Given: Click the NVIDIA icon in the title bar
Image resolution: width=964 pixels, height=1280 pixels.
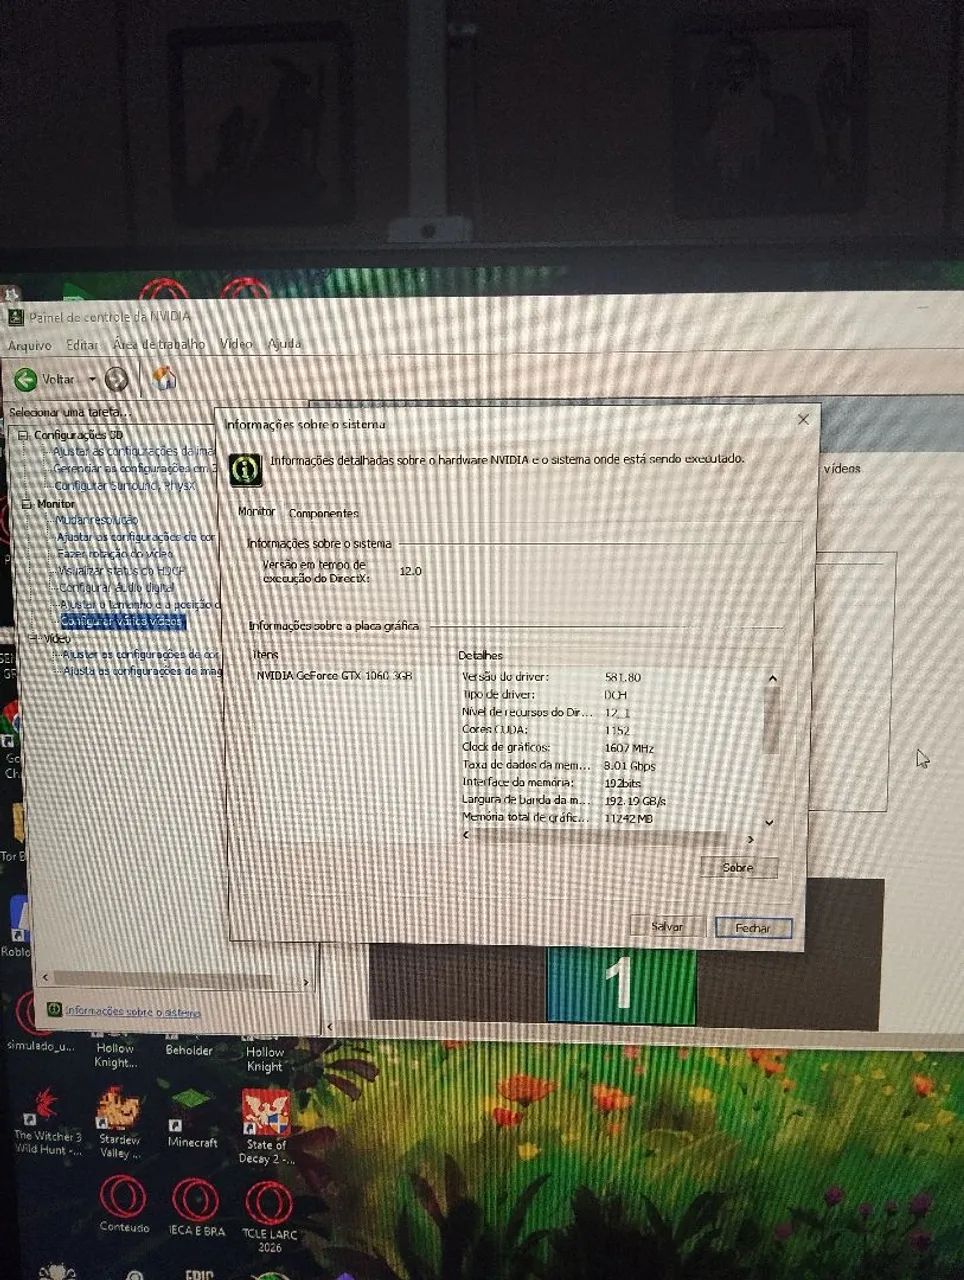Looking at the screenshot, I should pos(15,317).
